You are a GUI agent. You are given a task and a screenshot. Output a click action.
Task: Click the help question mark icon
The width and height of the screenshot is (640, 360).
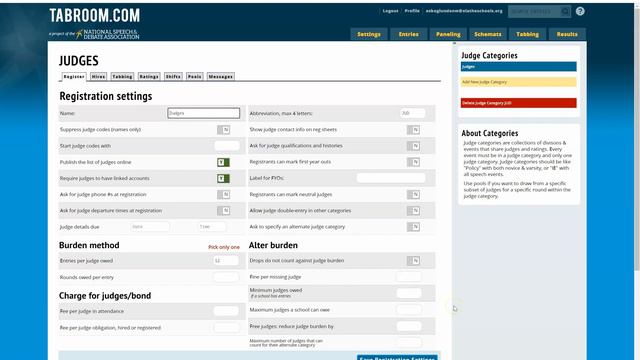(580, 11)
